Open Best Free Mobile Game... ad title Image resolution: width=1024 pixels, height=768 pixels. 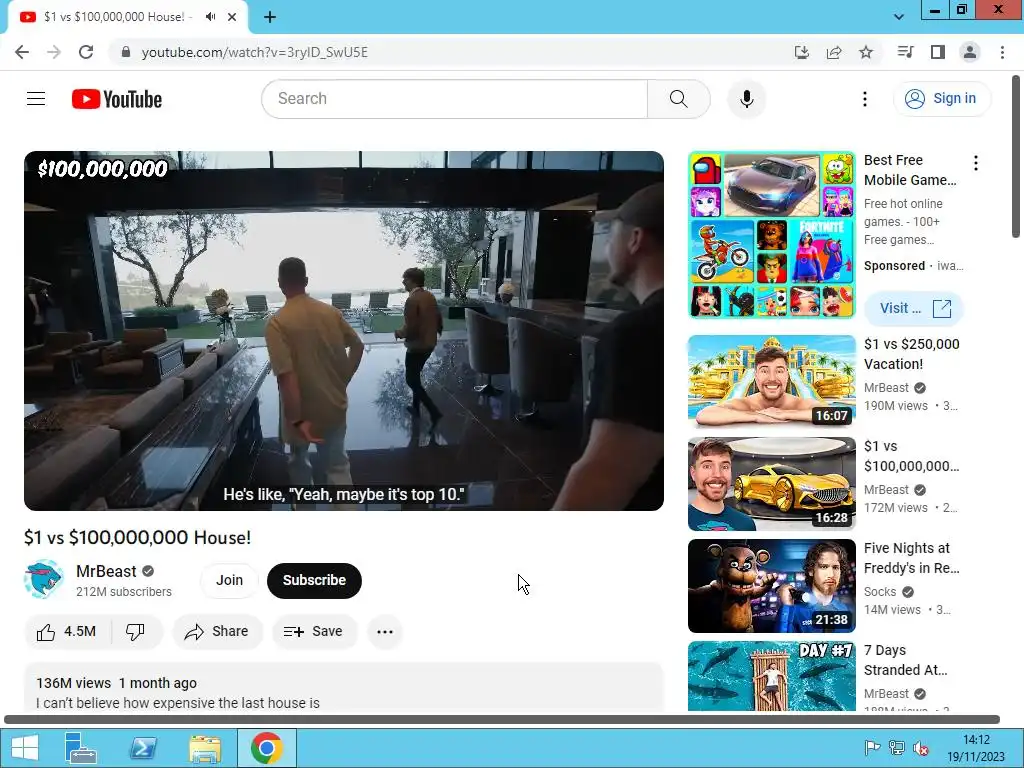(910, 170)
